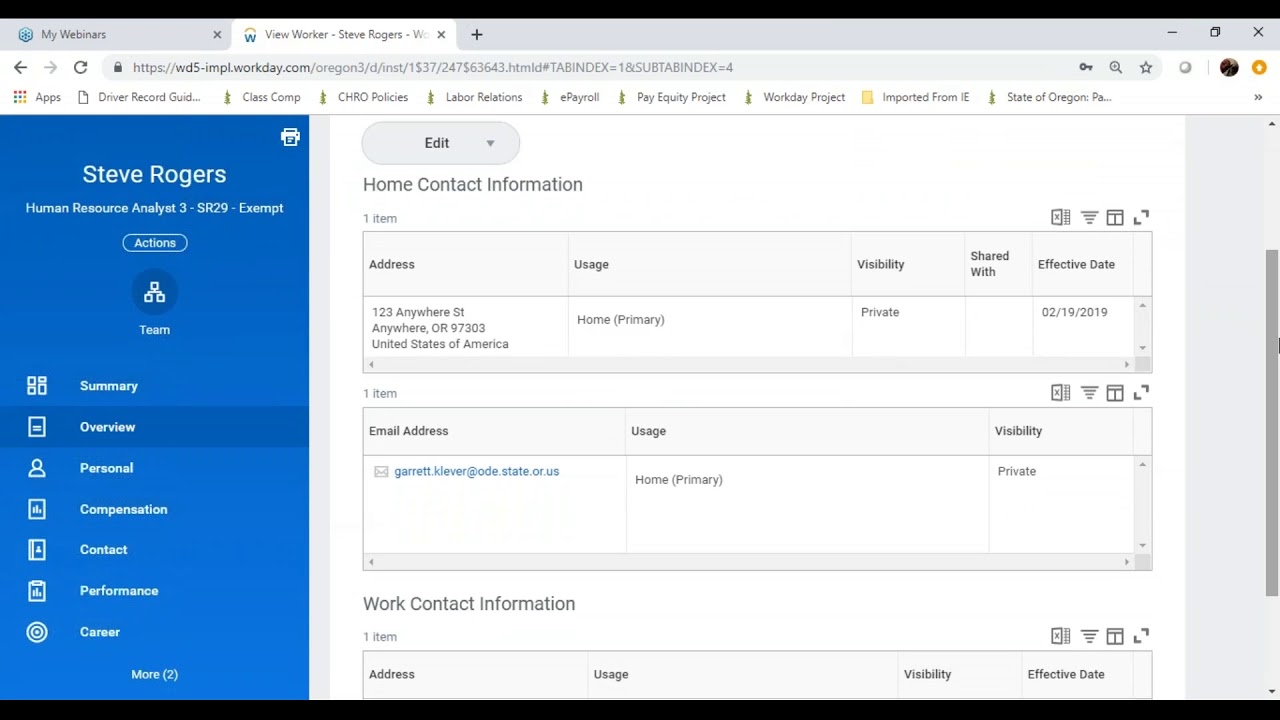
Task: Change column layout of Email Address table
Action: [1115, 393]
